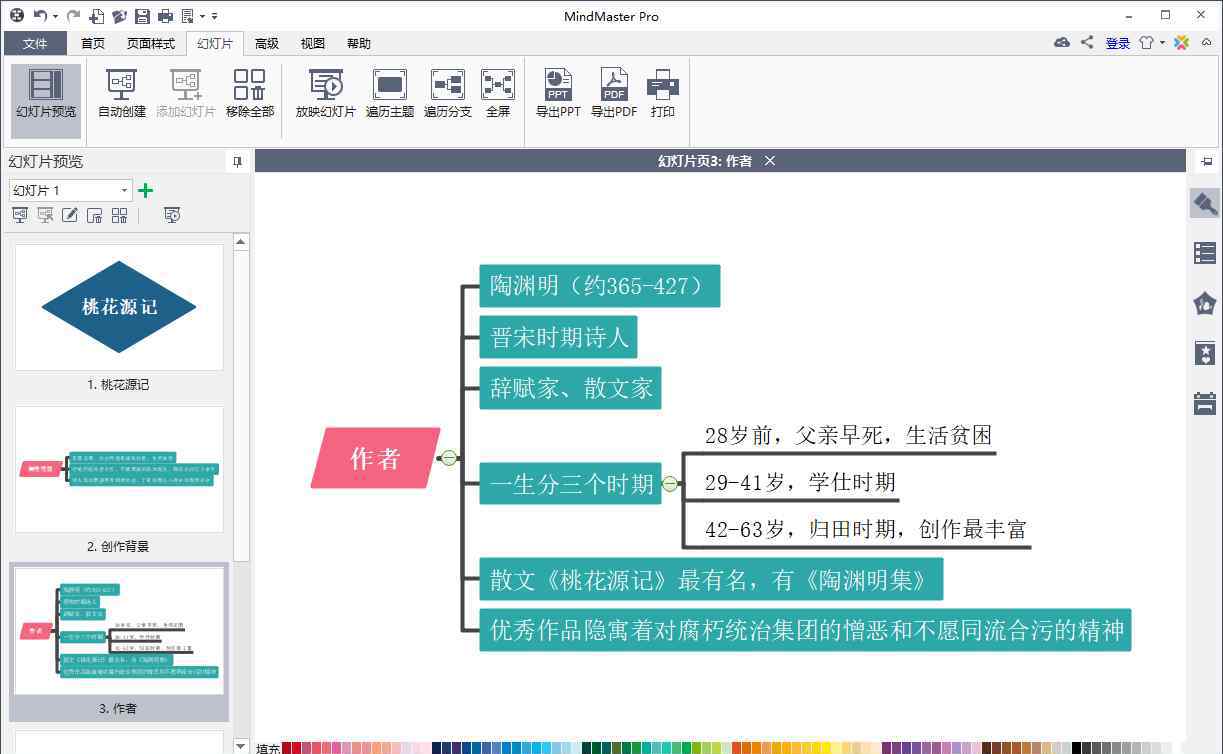
Task: Click the printer icon in quick access bar
Action: point(165,16)
